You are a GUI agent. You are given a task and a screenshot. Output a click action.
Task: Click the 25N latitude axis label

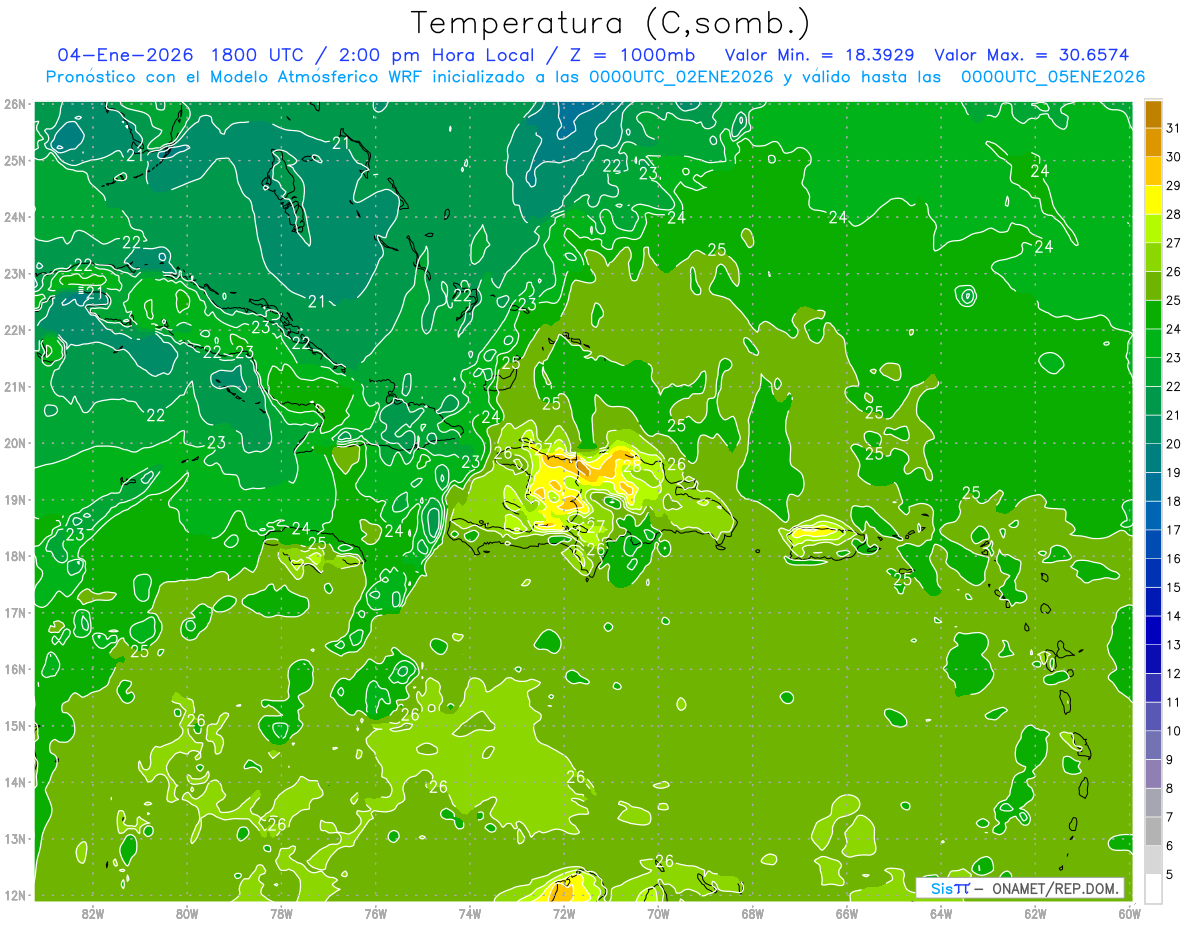point(14,160)
